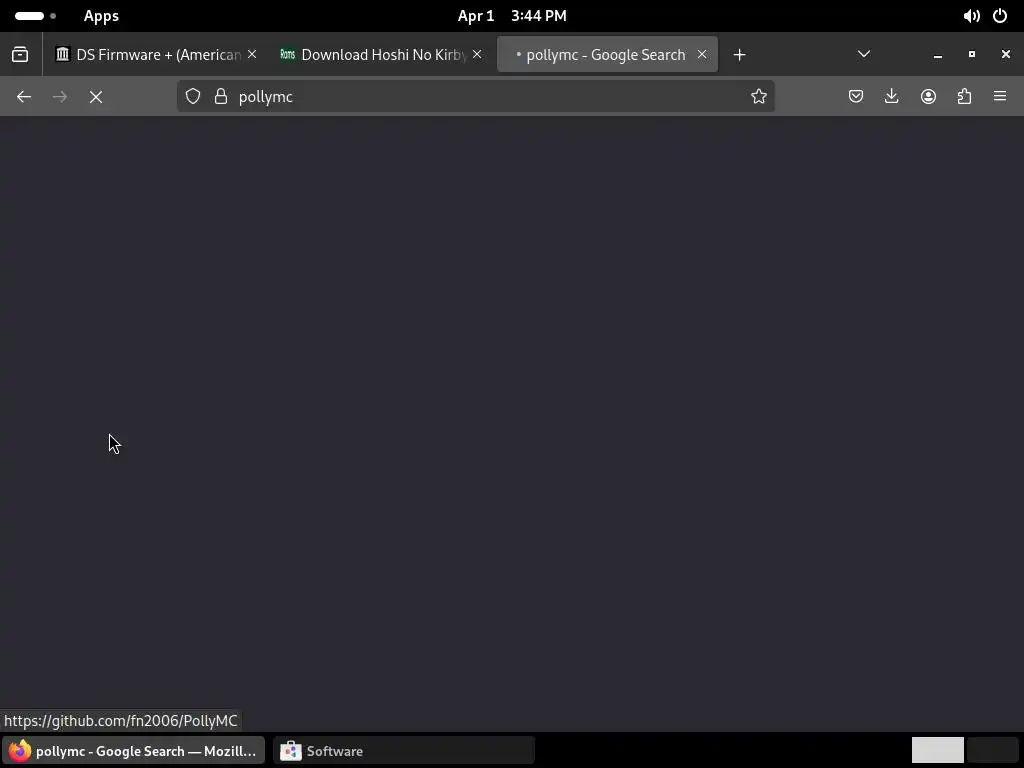Viewport: 1024px width, 768px height.
Task: Open clock and calendar showing Apr 1
Action: coord(512,16)
